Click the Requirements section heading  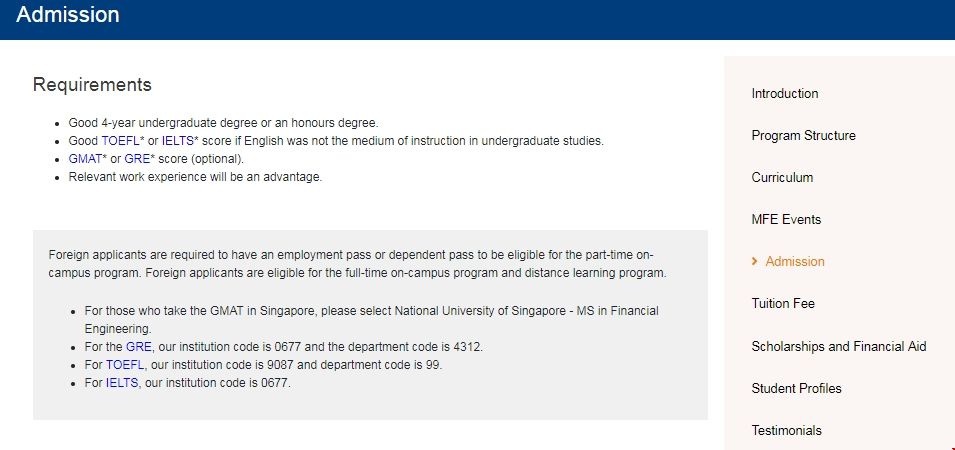pos(92,85)
